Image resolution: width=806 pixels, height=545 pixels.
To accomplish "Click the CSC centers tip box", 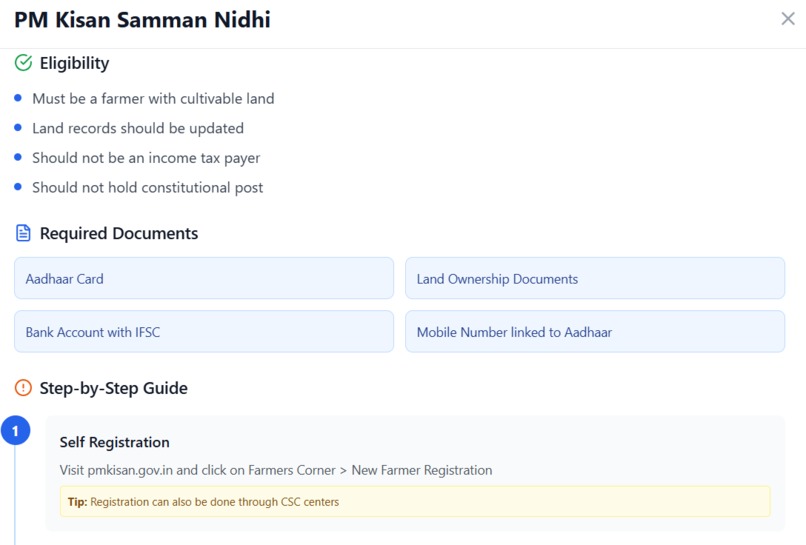I will point(415,501).
